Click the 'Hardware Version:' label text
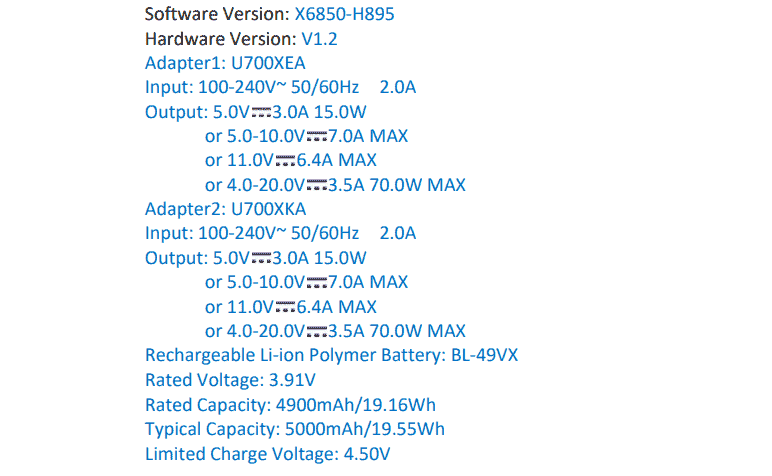This screenshot has height=476, width=772. click(221, 39)
